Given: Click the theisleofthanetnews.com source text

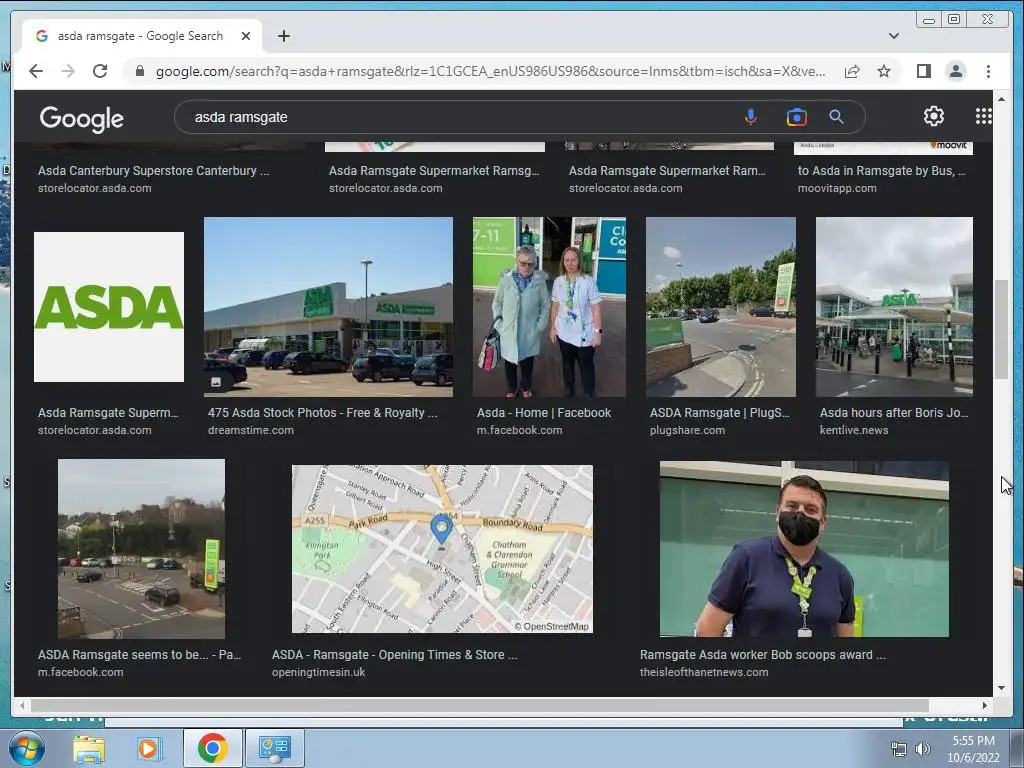Looking at the screenshot, I should pyautogui.click(x=704, y=672).
